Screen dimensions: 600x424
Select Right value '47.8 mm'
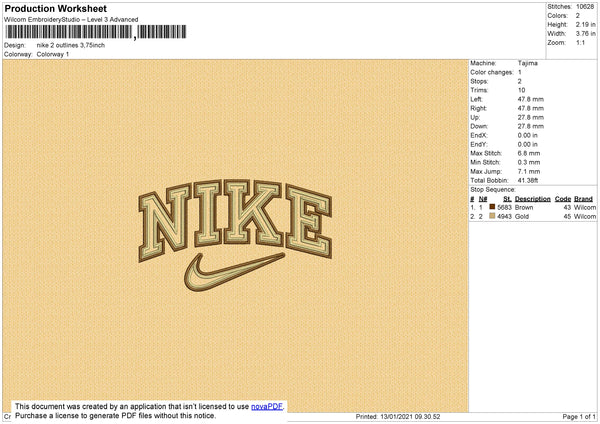point(531,108)
